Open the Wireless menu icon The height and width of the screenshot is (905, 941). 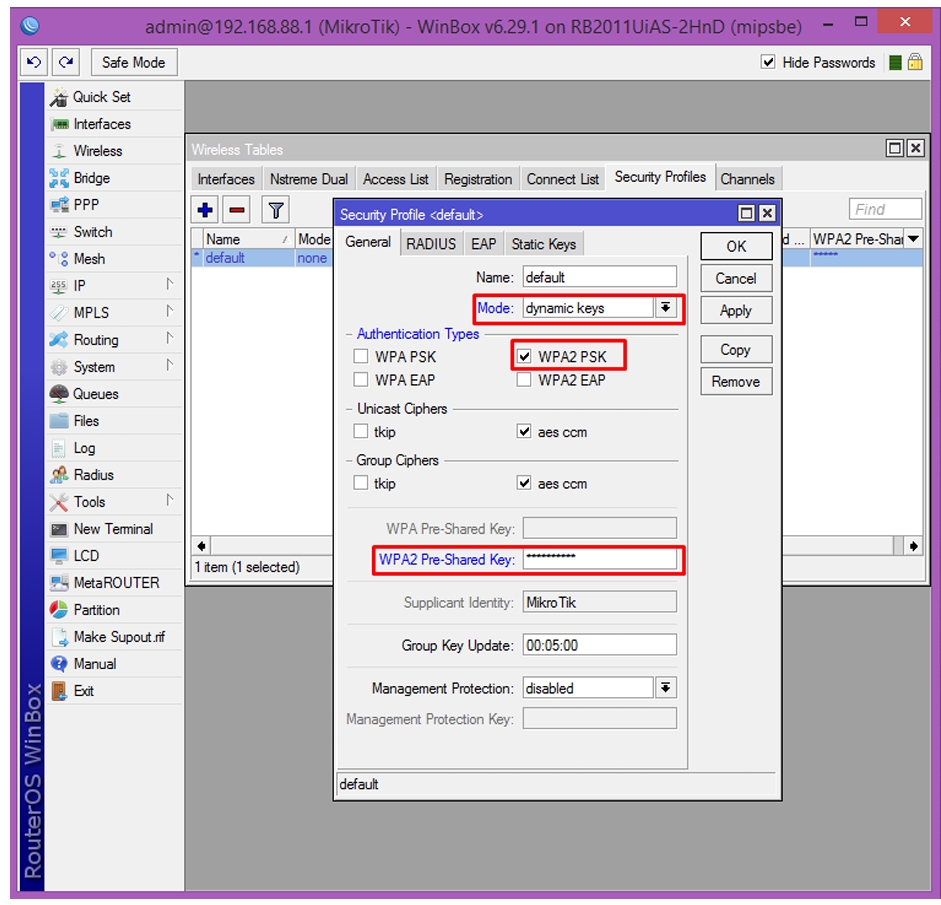coord(59,151)
